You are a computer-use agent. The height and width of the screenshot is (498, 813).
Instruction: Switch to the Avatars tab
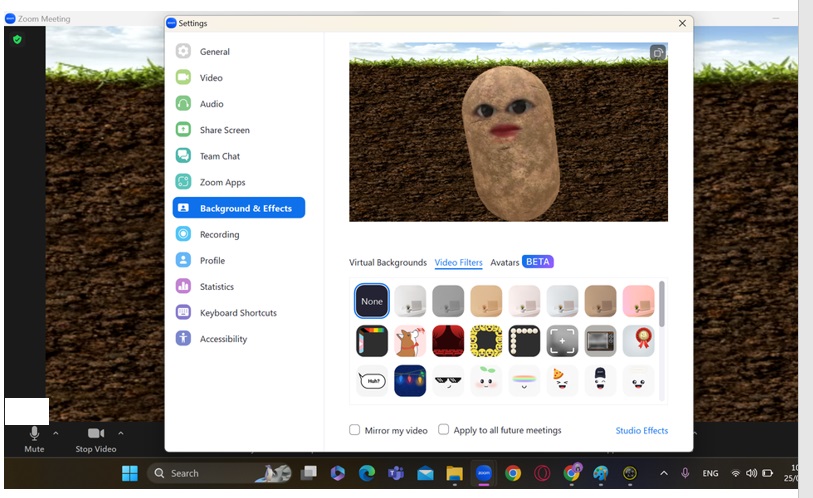505,263
